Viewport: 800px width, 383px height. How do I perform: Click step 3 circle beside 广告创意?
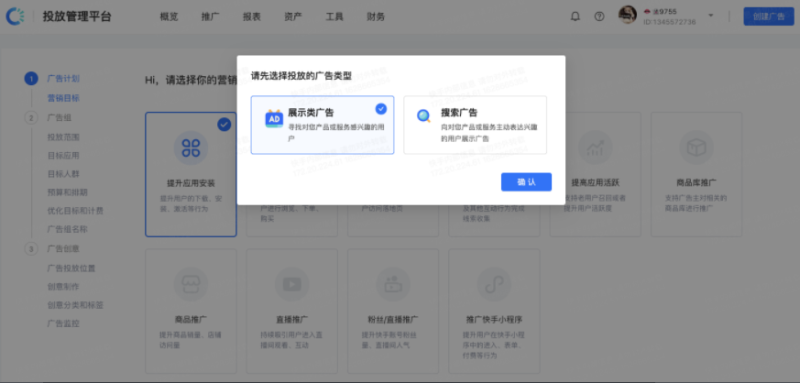click(31, 249)
